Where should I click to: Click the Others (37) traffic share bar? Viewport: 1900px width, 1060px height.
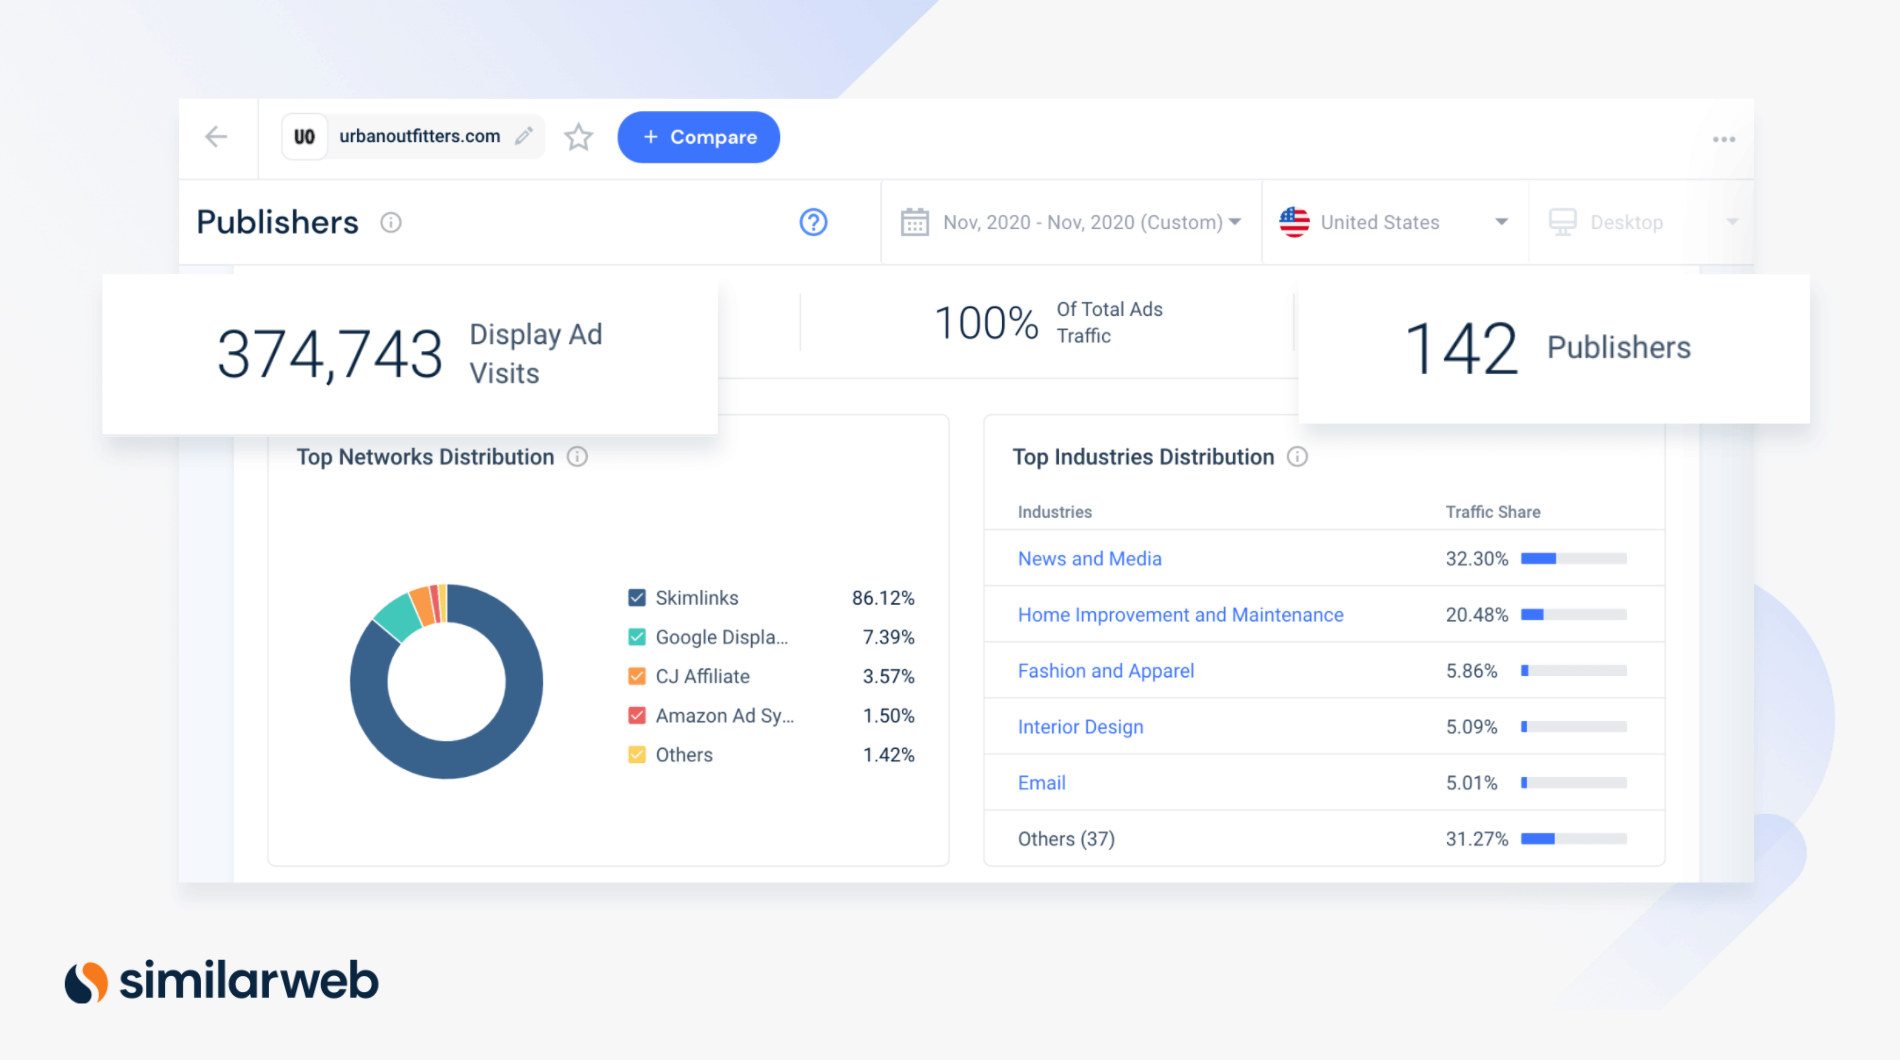pyautogui.click(x=1574, y=839)
